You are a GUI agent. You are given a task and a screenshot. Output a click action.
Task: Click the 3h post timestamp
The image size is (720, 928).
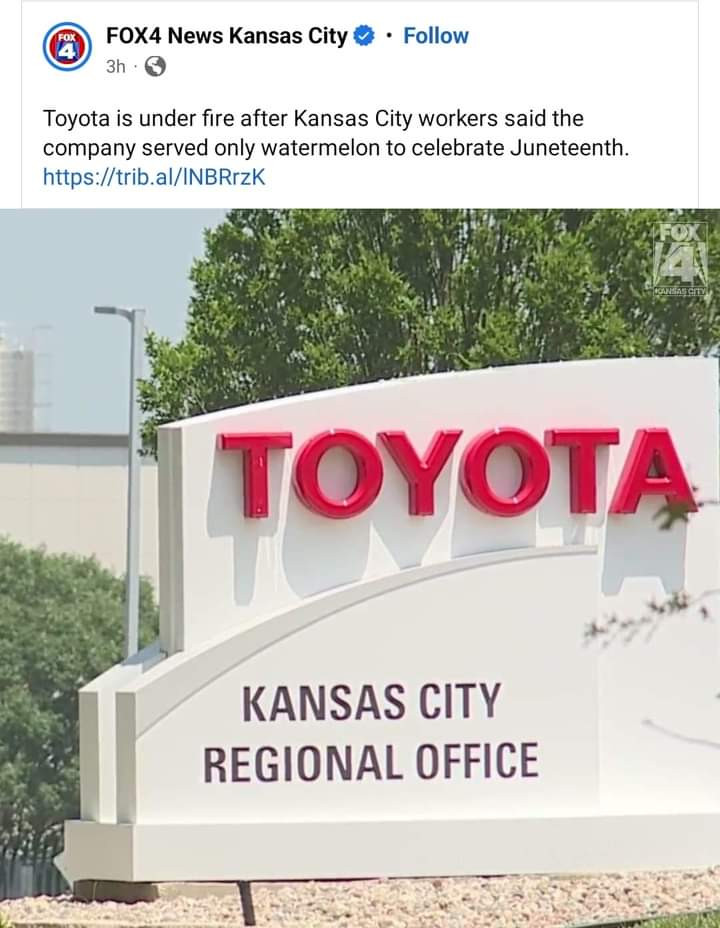115,67
